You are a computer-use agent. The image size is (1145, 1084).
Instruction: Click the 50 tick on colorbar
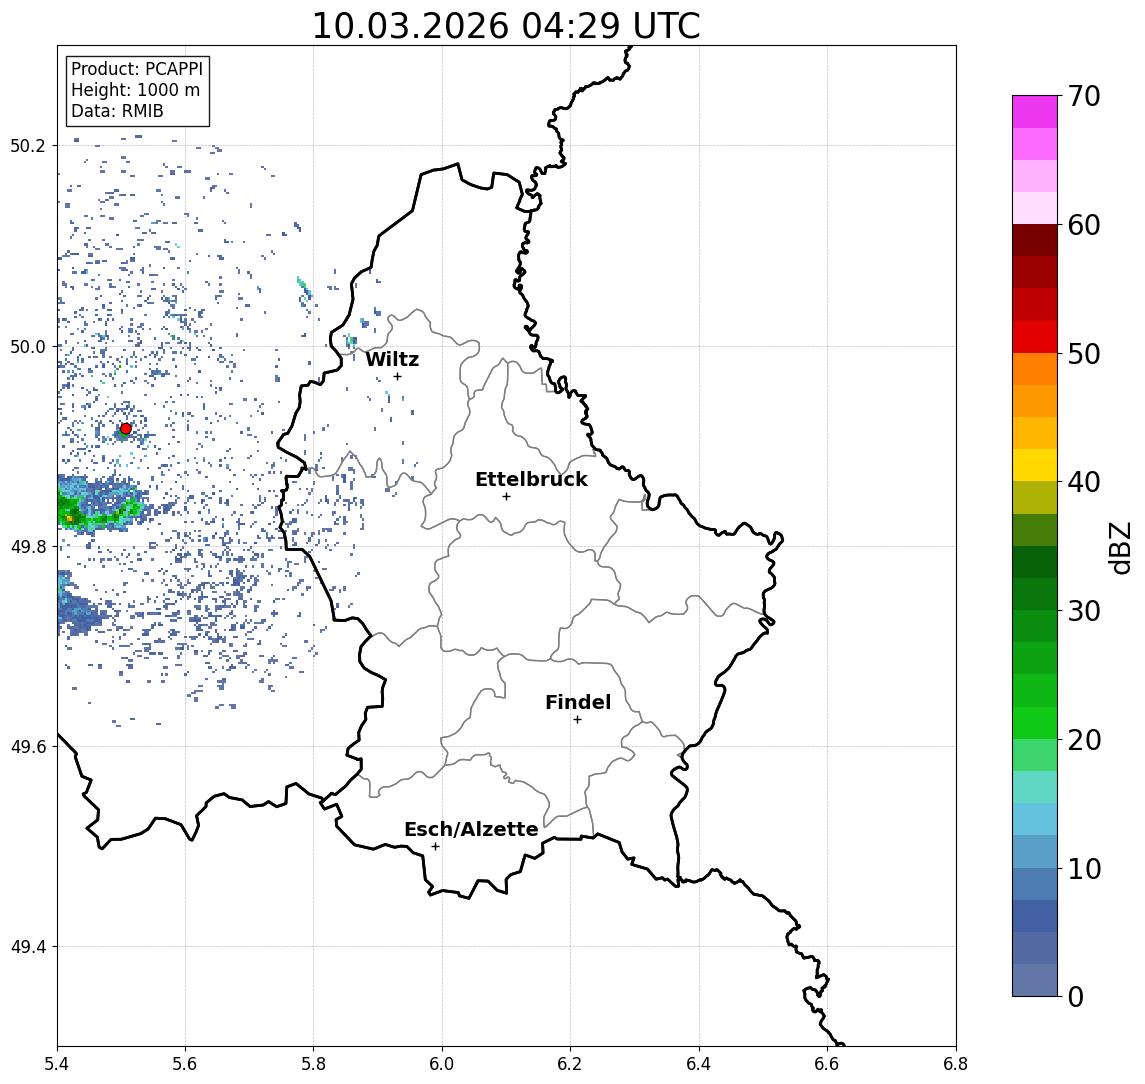coord(1084,354)
